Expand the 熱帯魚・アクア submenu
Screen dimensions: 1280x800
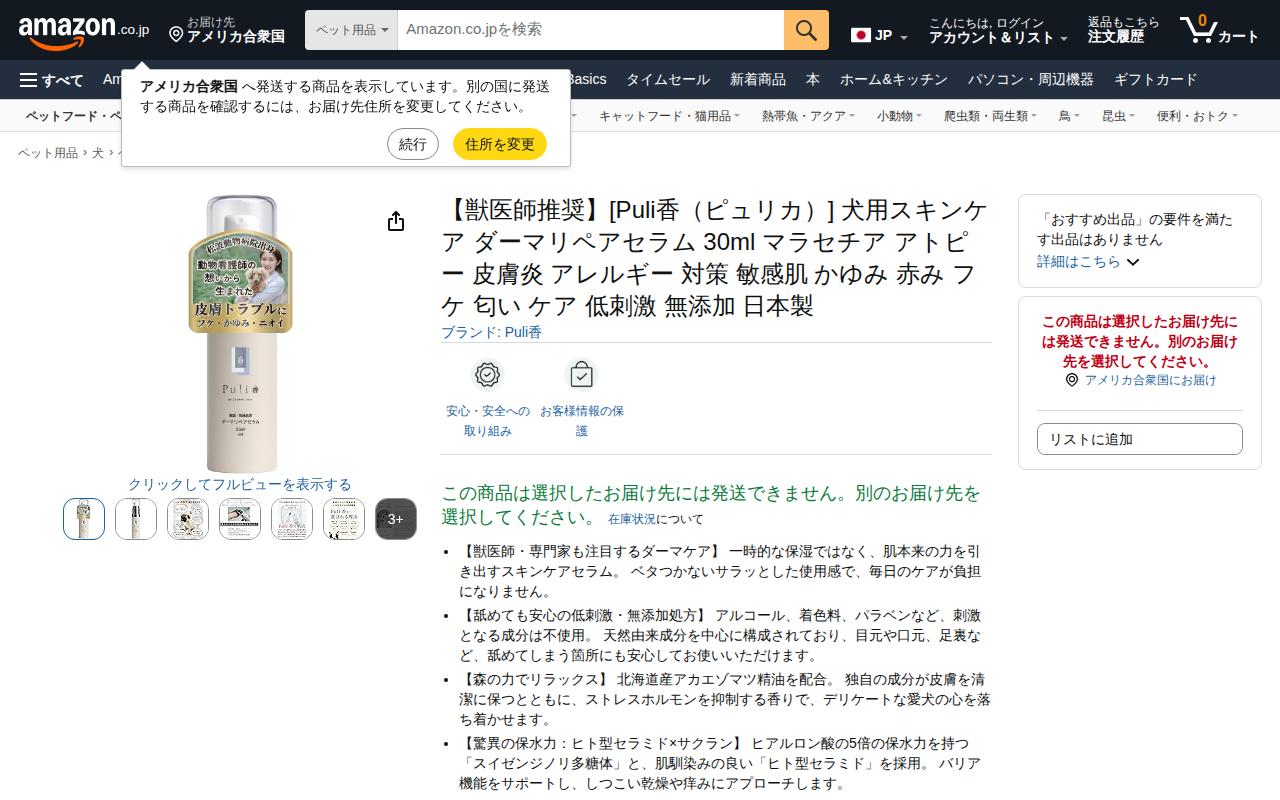(808, 116)
